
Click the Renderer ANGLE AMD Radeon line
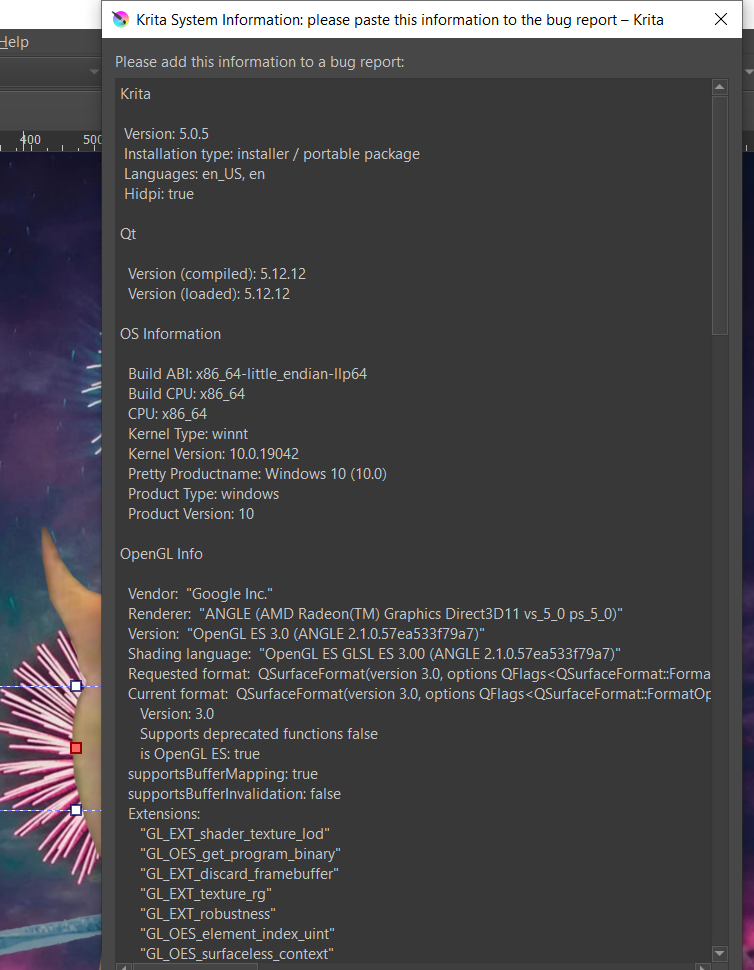coord(375,614)
